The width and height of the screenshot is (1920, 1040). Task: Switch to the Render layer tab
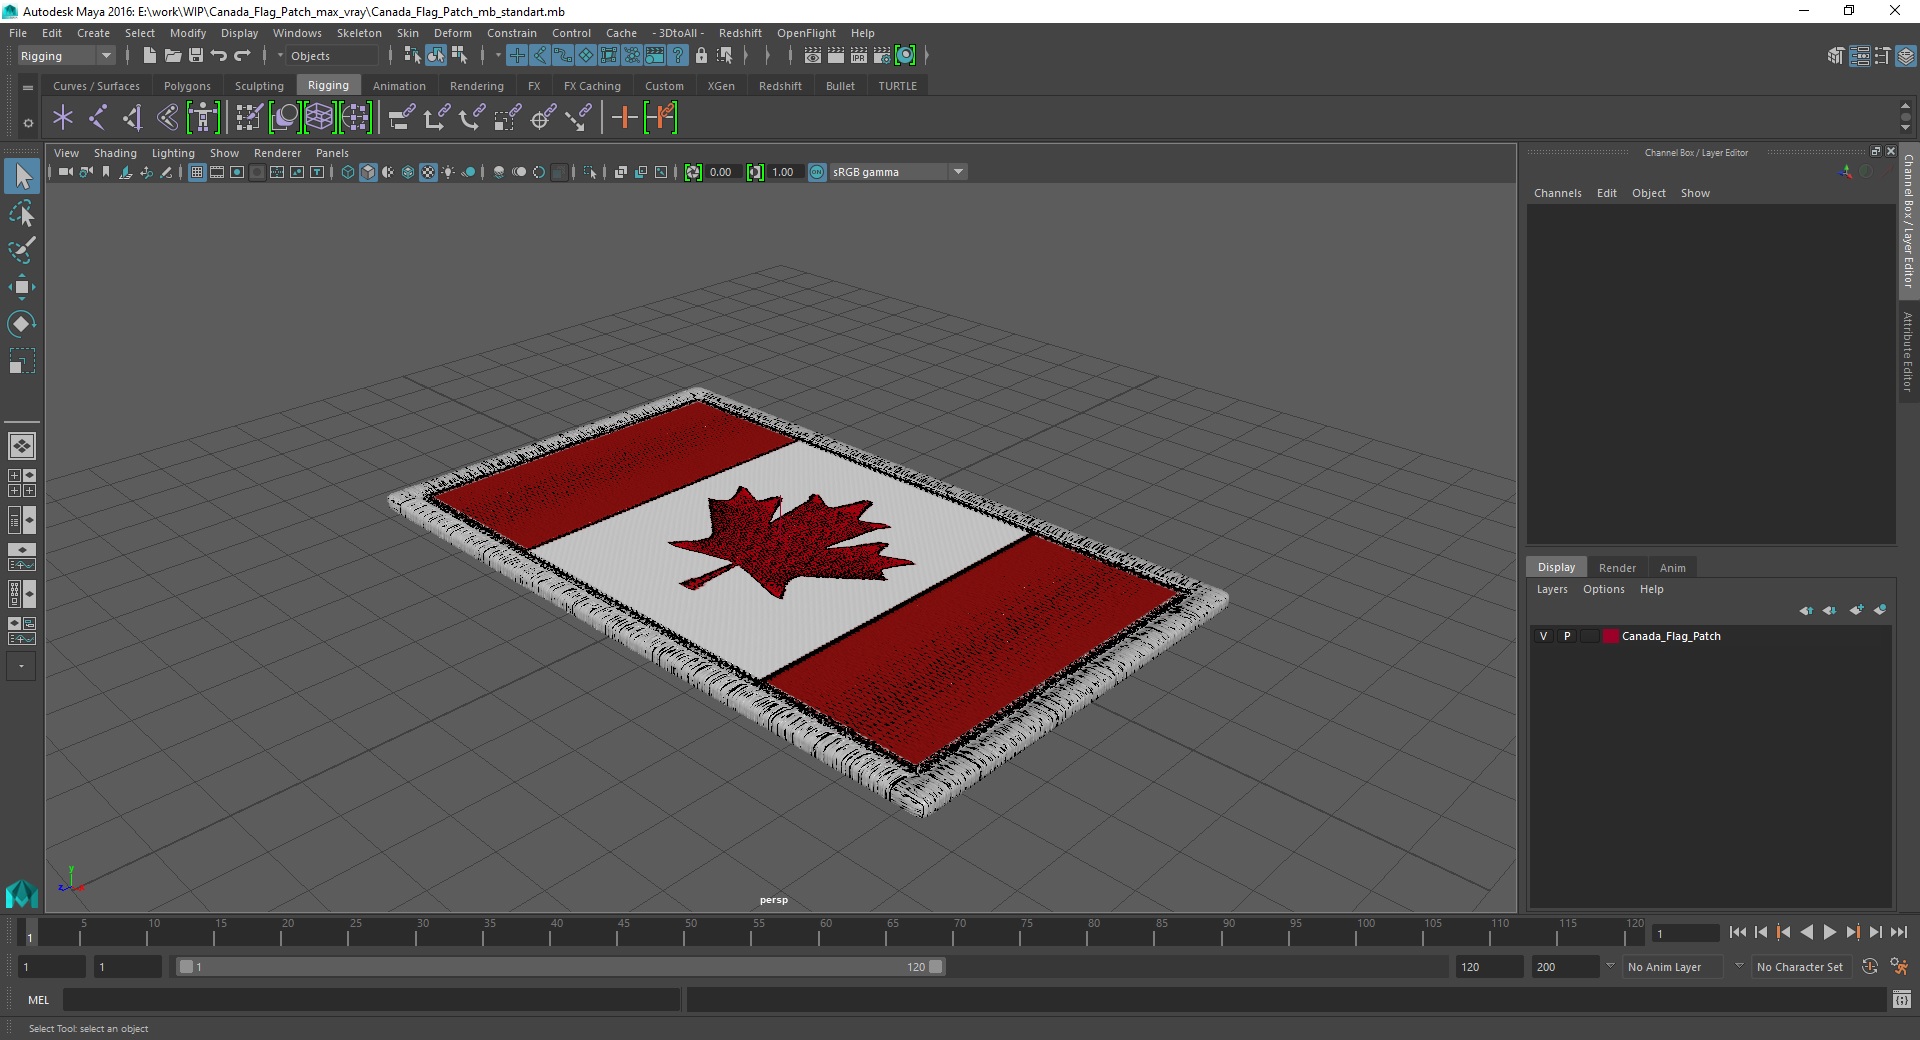[x=1617, y=567]
